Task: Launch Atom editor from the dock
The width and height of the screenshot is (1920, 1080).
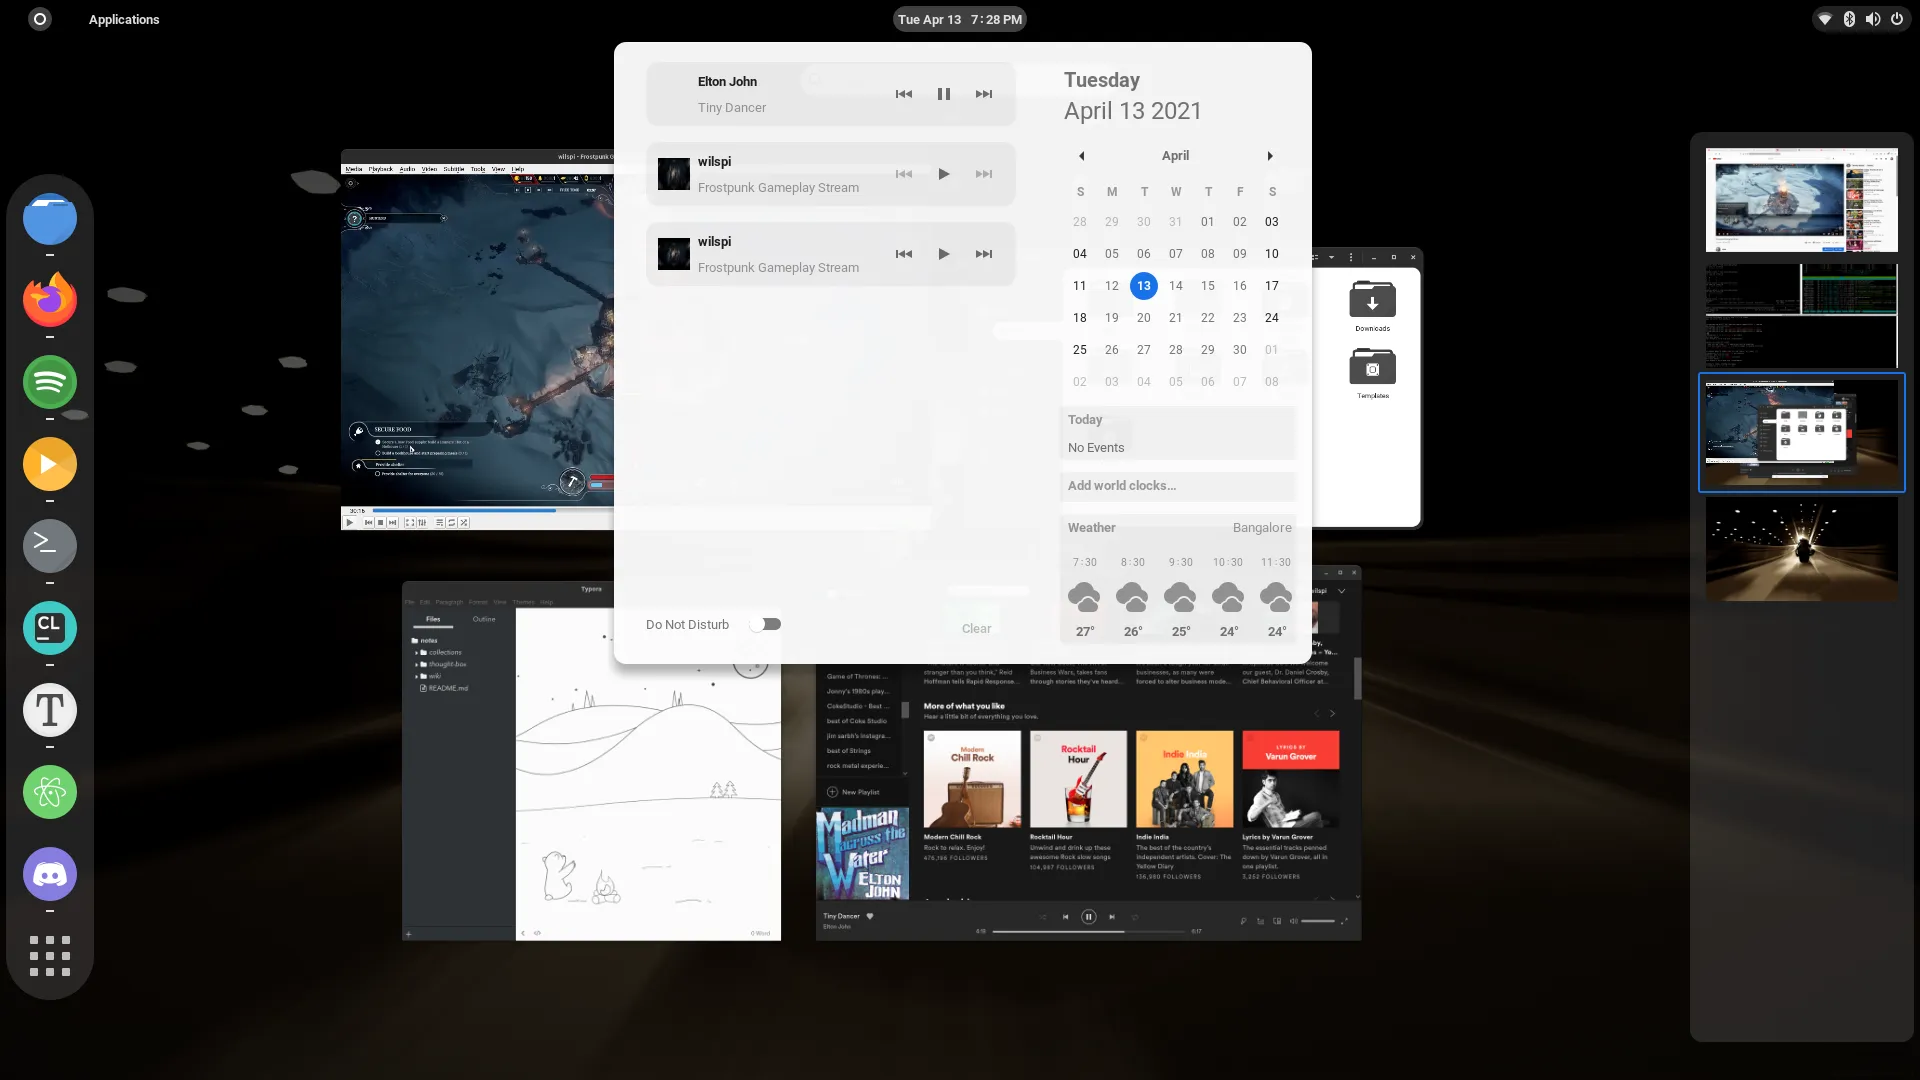Action: [x=50, y=792]
